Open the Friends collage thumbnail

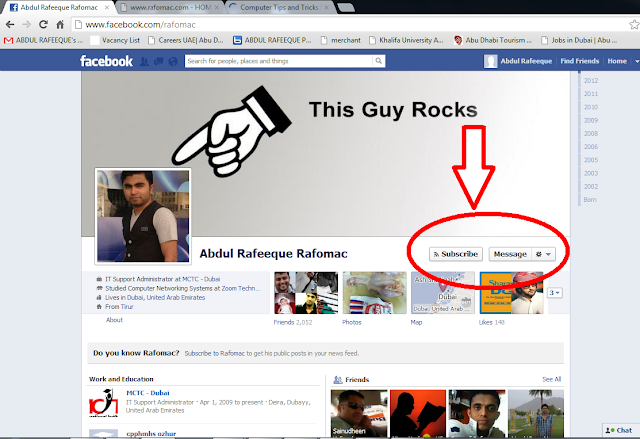click(x=306, y=293)
